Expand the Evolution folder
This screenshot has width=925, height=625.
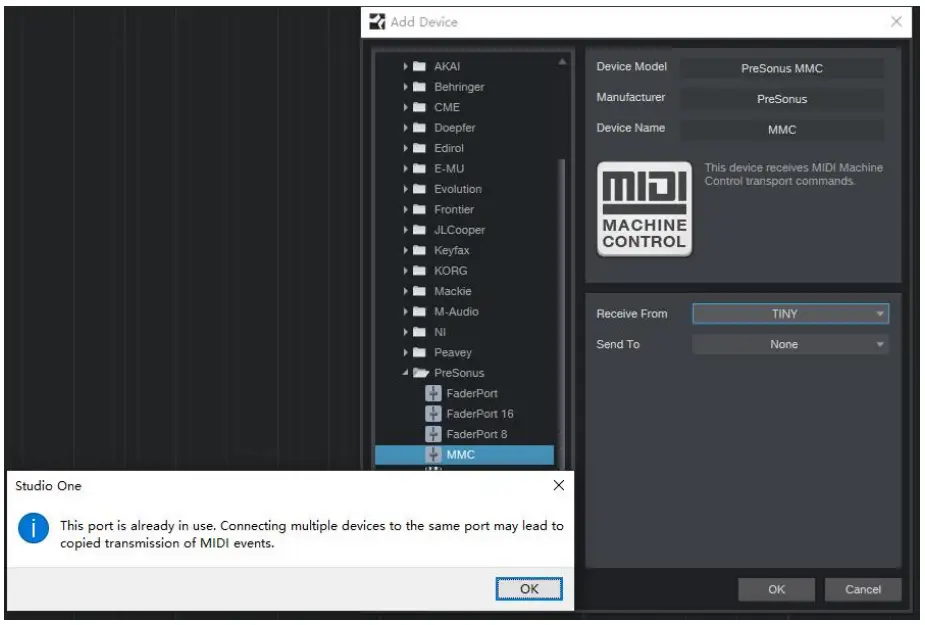405,189
